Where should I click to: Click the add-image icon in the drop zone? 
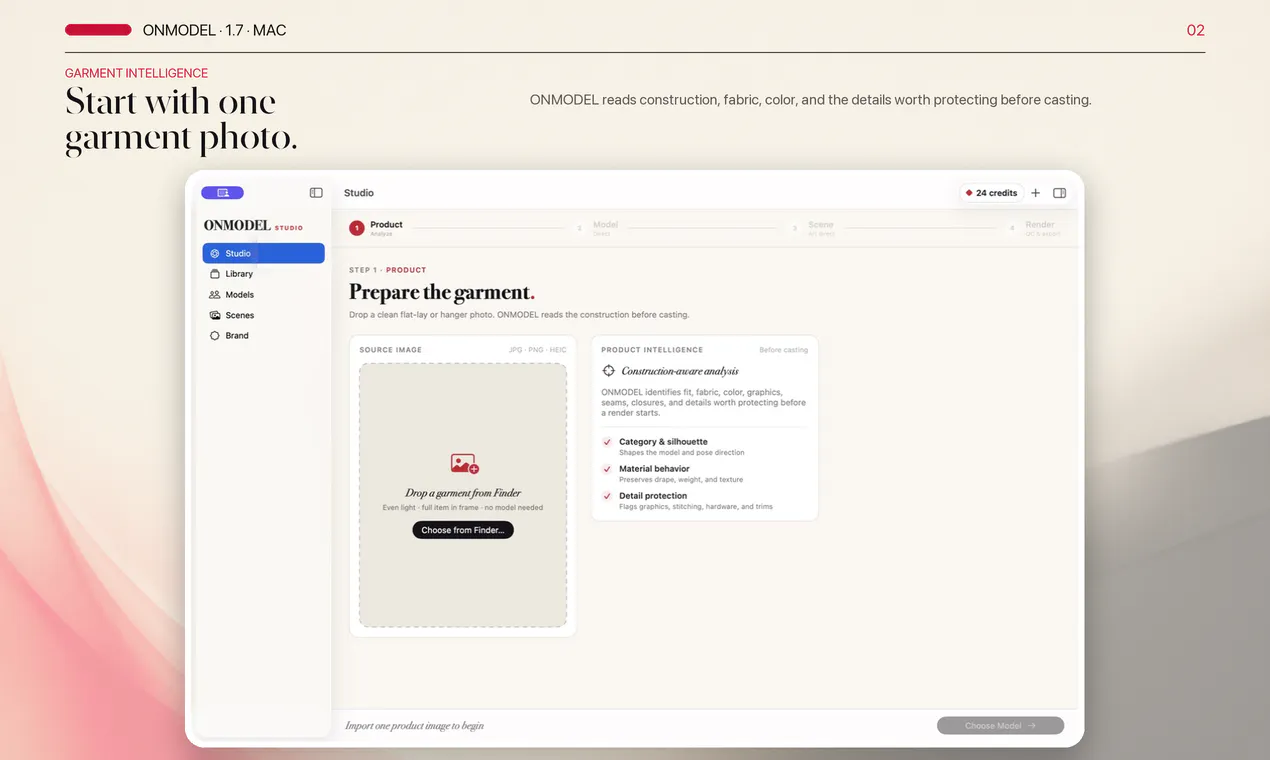[464, 463]
